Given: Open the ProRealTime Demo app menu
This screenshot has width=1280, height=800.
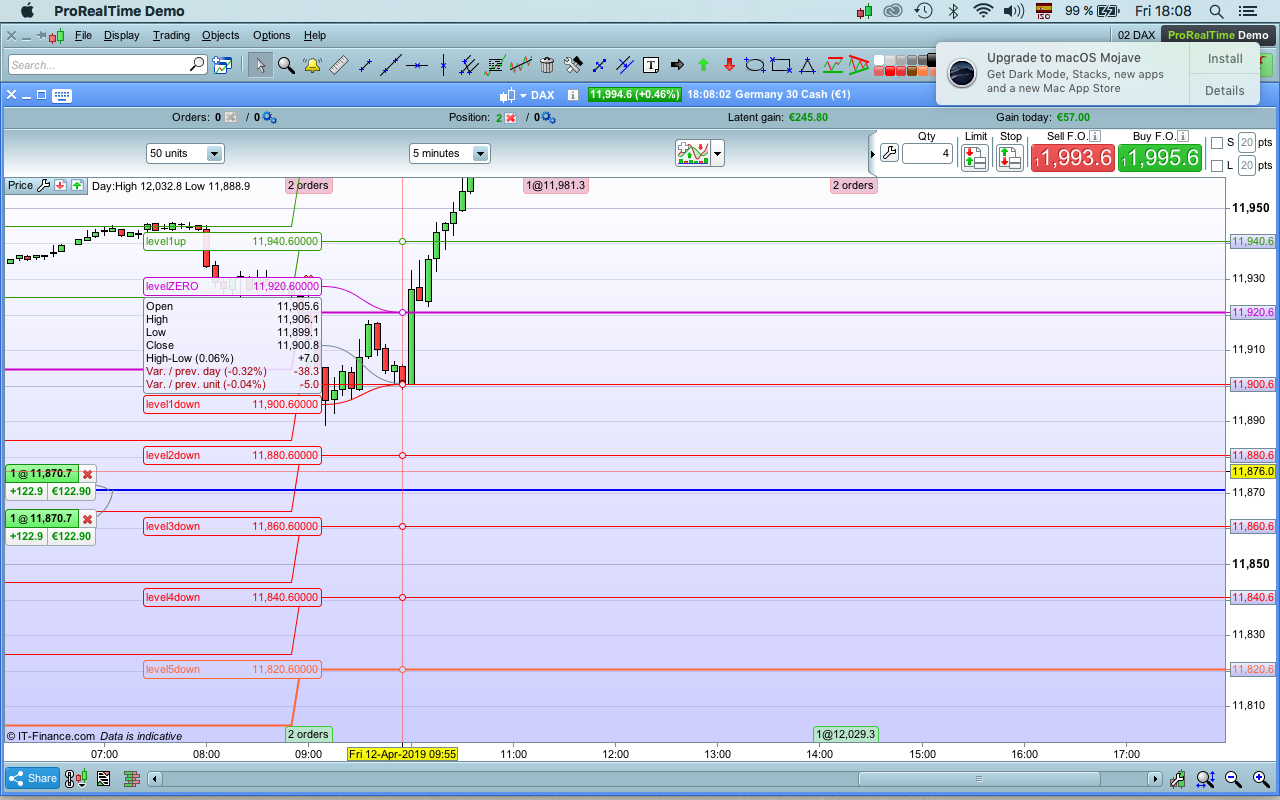Looking at the screenshot, I should 119,11.
